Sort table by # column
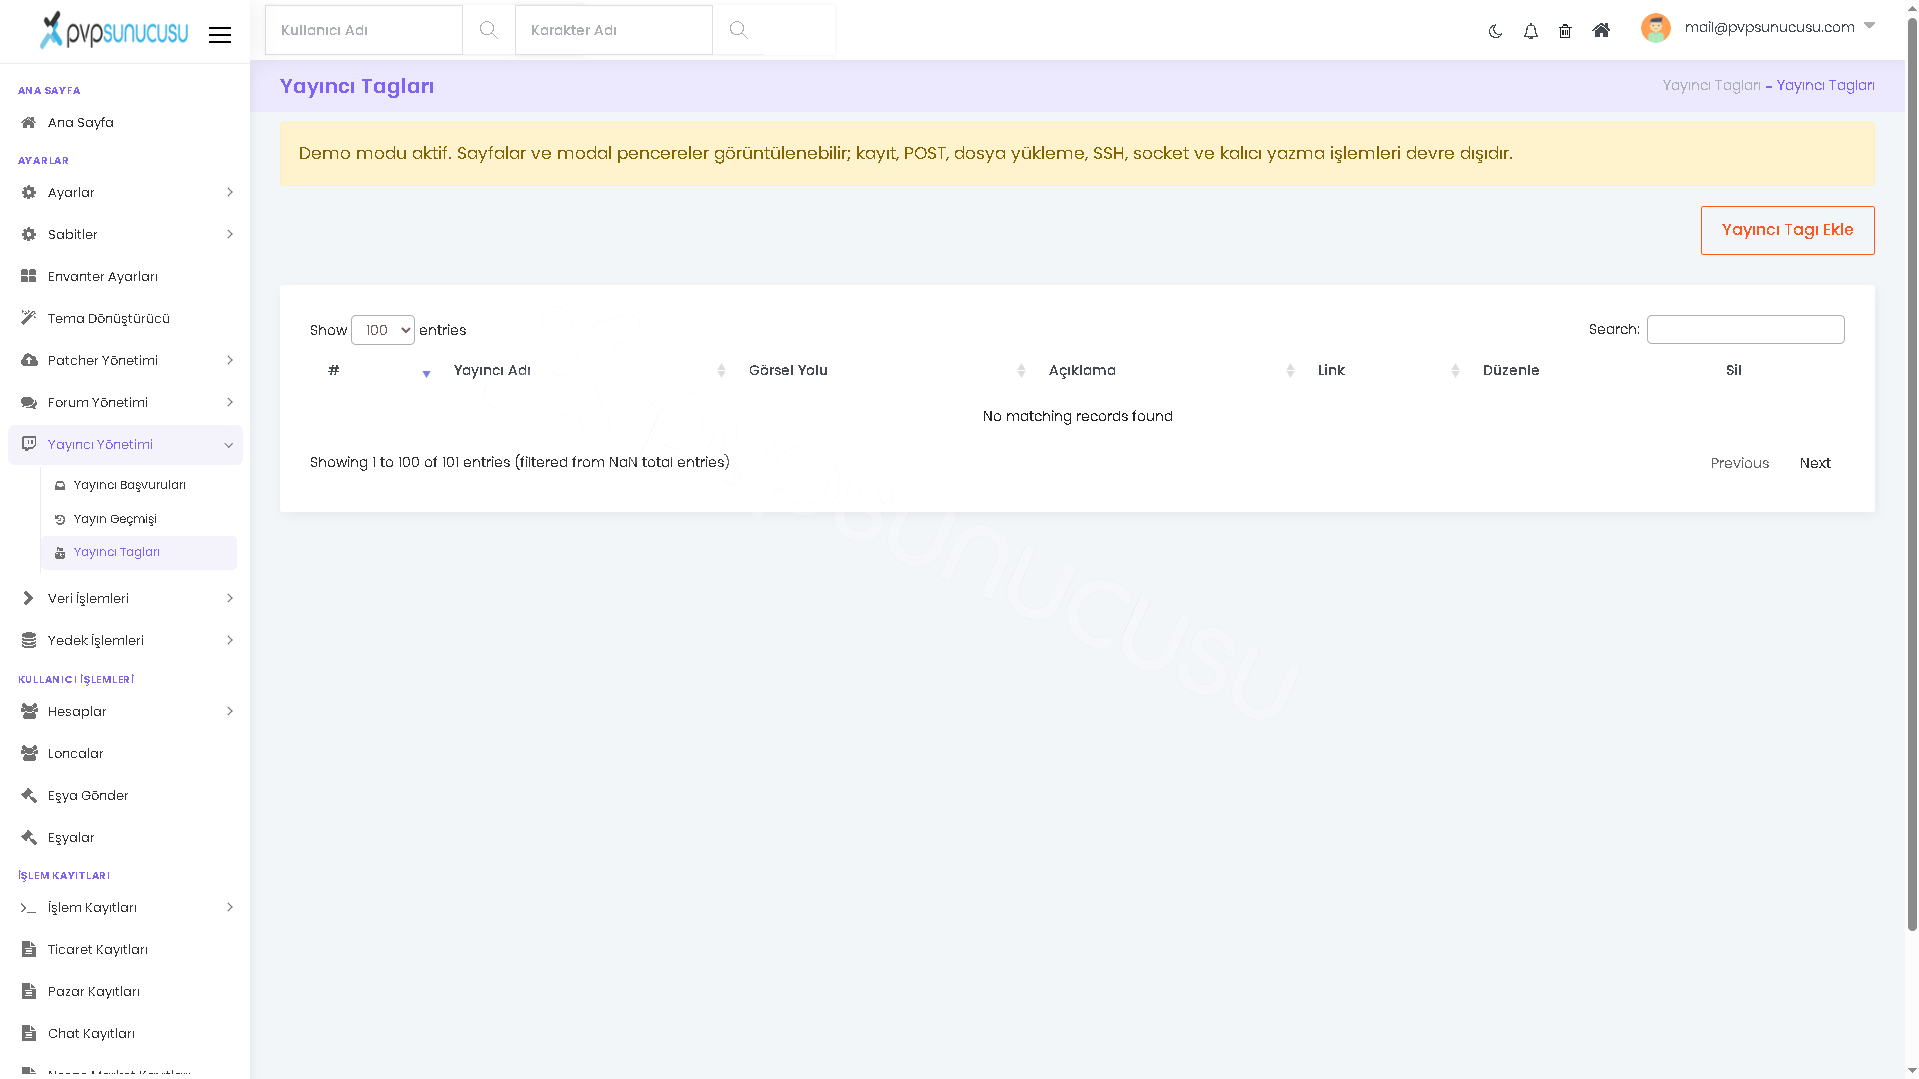This screenshot has height=1079, width=1919. pyautogui.click(x=373, y=371)
